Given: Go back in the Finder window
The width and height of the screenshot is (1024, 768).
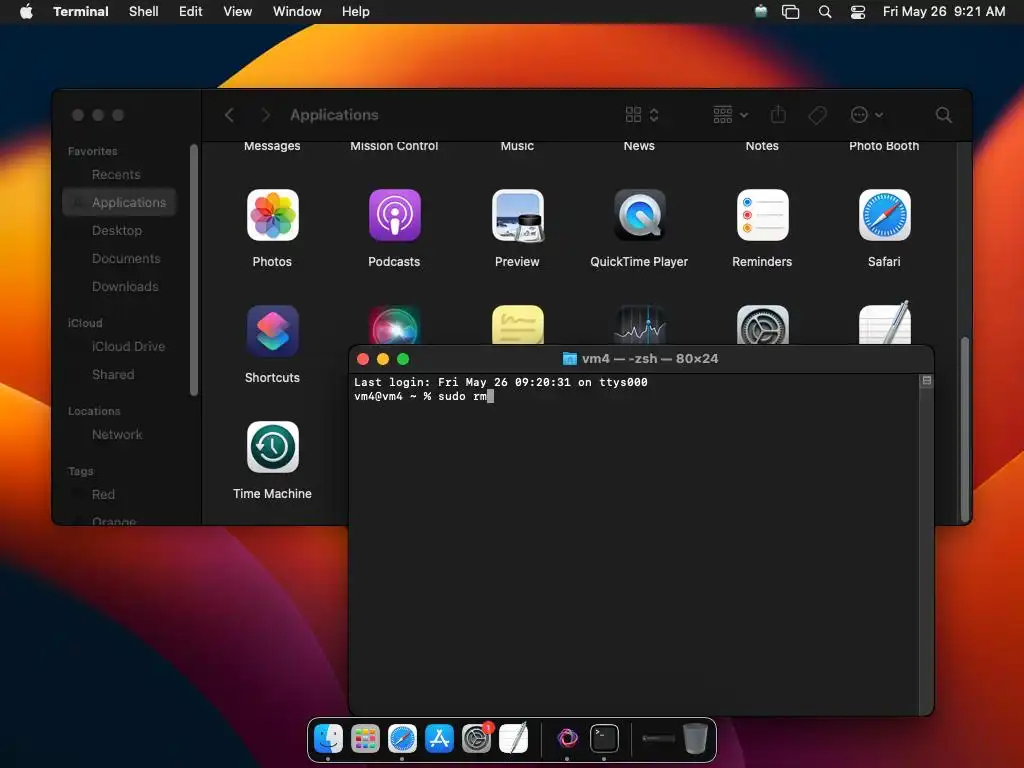Looking at the screenshot, I should click(x=229, y=115).
